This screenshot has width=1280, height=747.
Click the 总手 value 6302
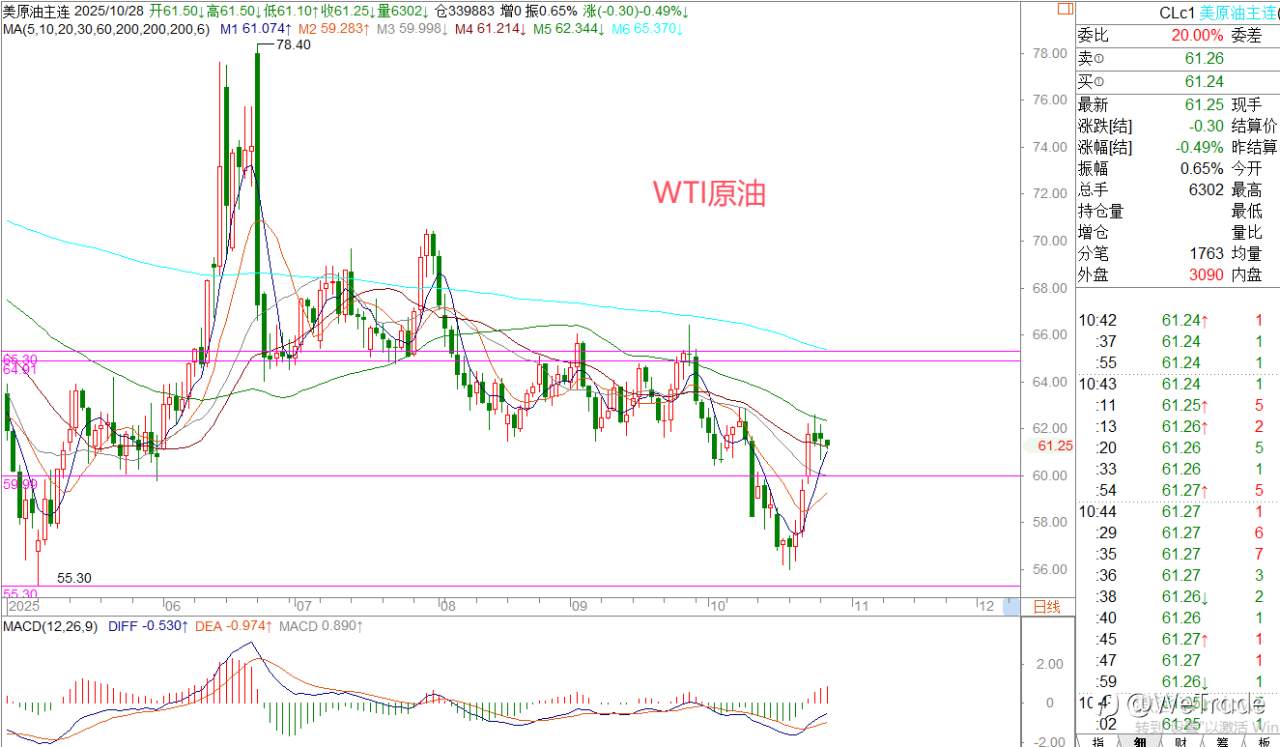point(1207,190)
